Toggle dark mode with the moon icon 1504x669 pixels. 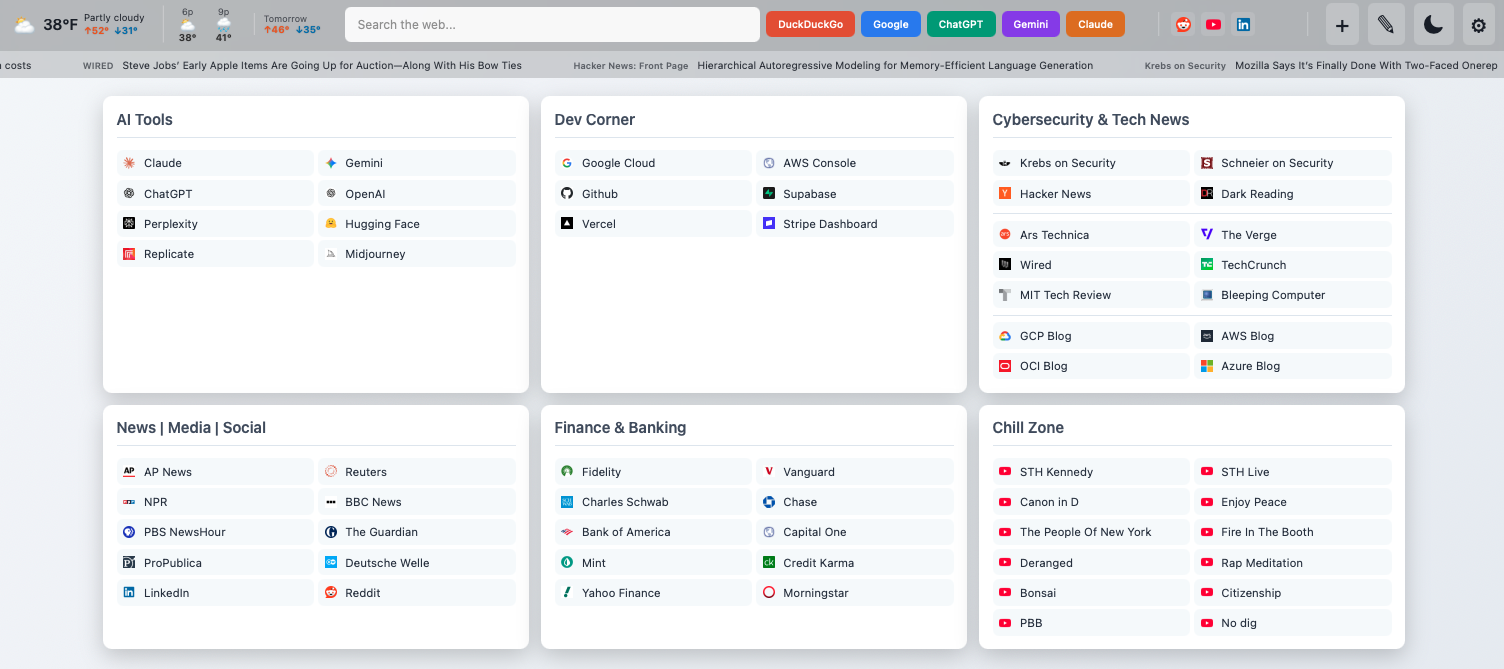point(1433,25)
